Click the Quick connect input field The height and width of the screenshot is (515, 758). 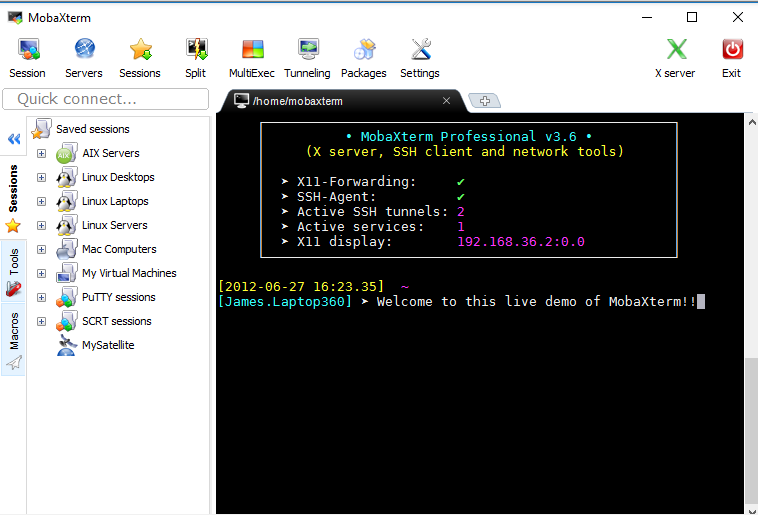click(105, 99)
